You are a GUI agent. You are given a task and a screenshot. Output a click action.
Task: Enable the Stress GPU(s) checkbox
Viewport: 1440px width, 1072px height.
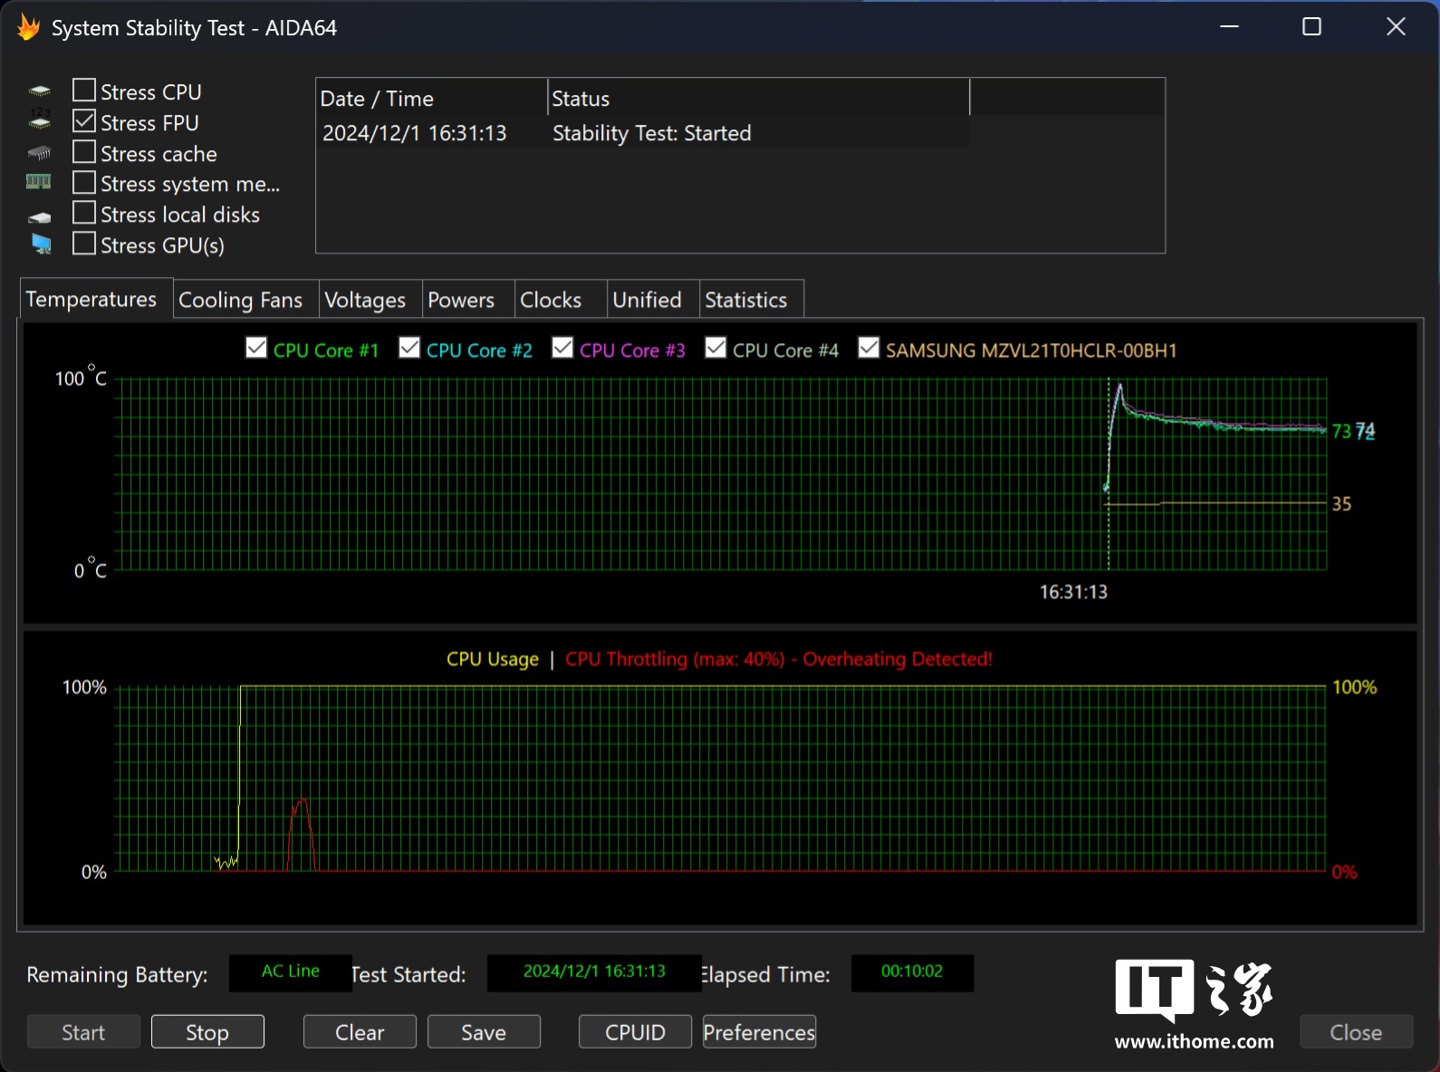point(85,244)
